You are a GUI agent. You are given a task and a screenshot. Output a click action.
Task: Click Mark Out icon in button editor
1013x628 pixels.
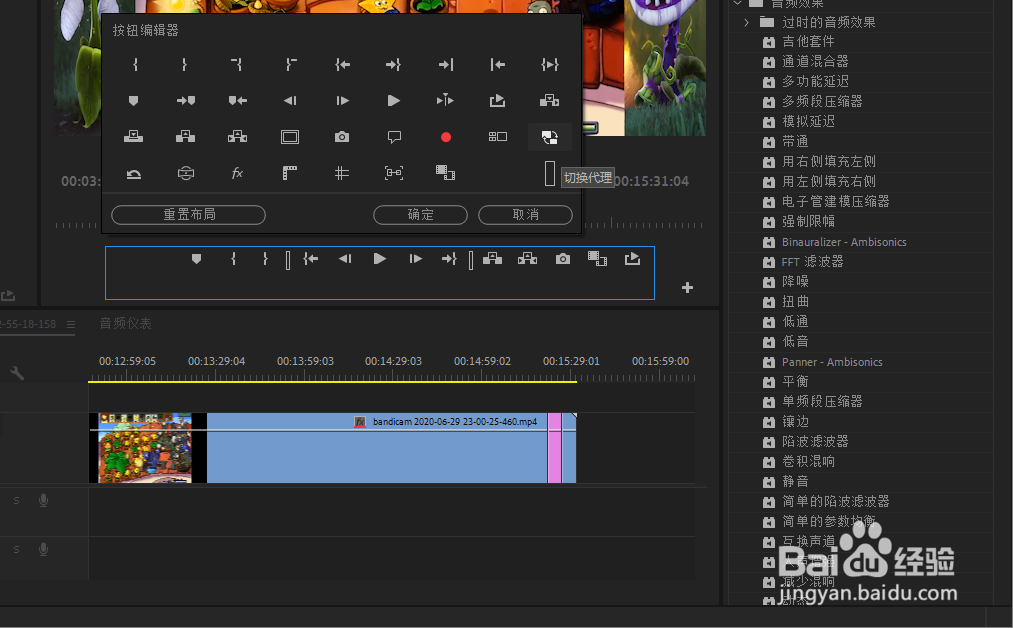185,65
